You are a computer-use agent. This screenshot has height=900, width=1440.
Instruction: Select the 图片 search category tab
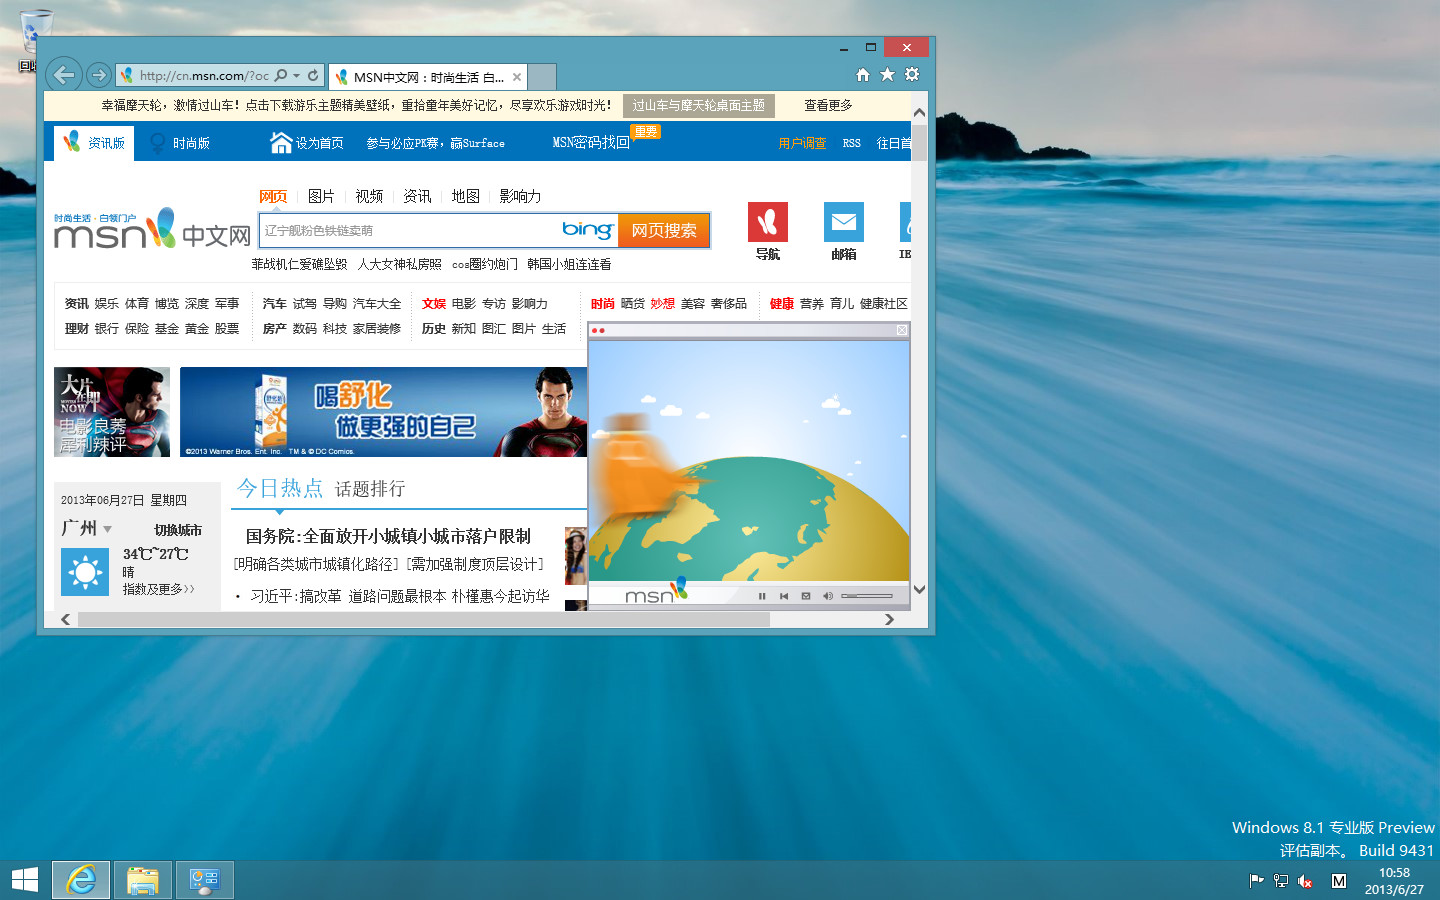[321, 196]
